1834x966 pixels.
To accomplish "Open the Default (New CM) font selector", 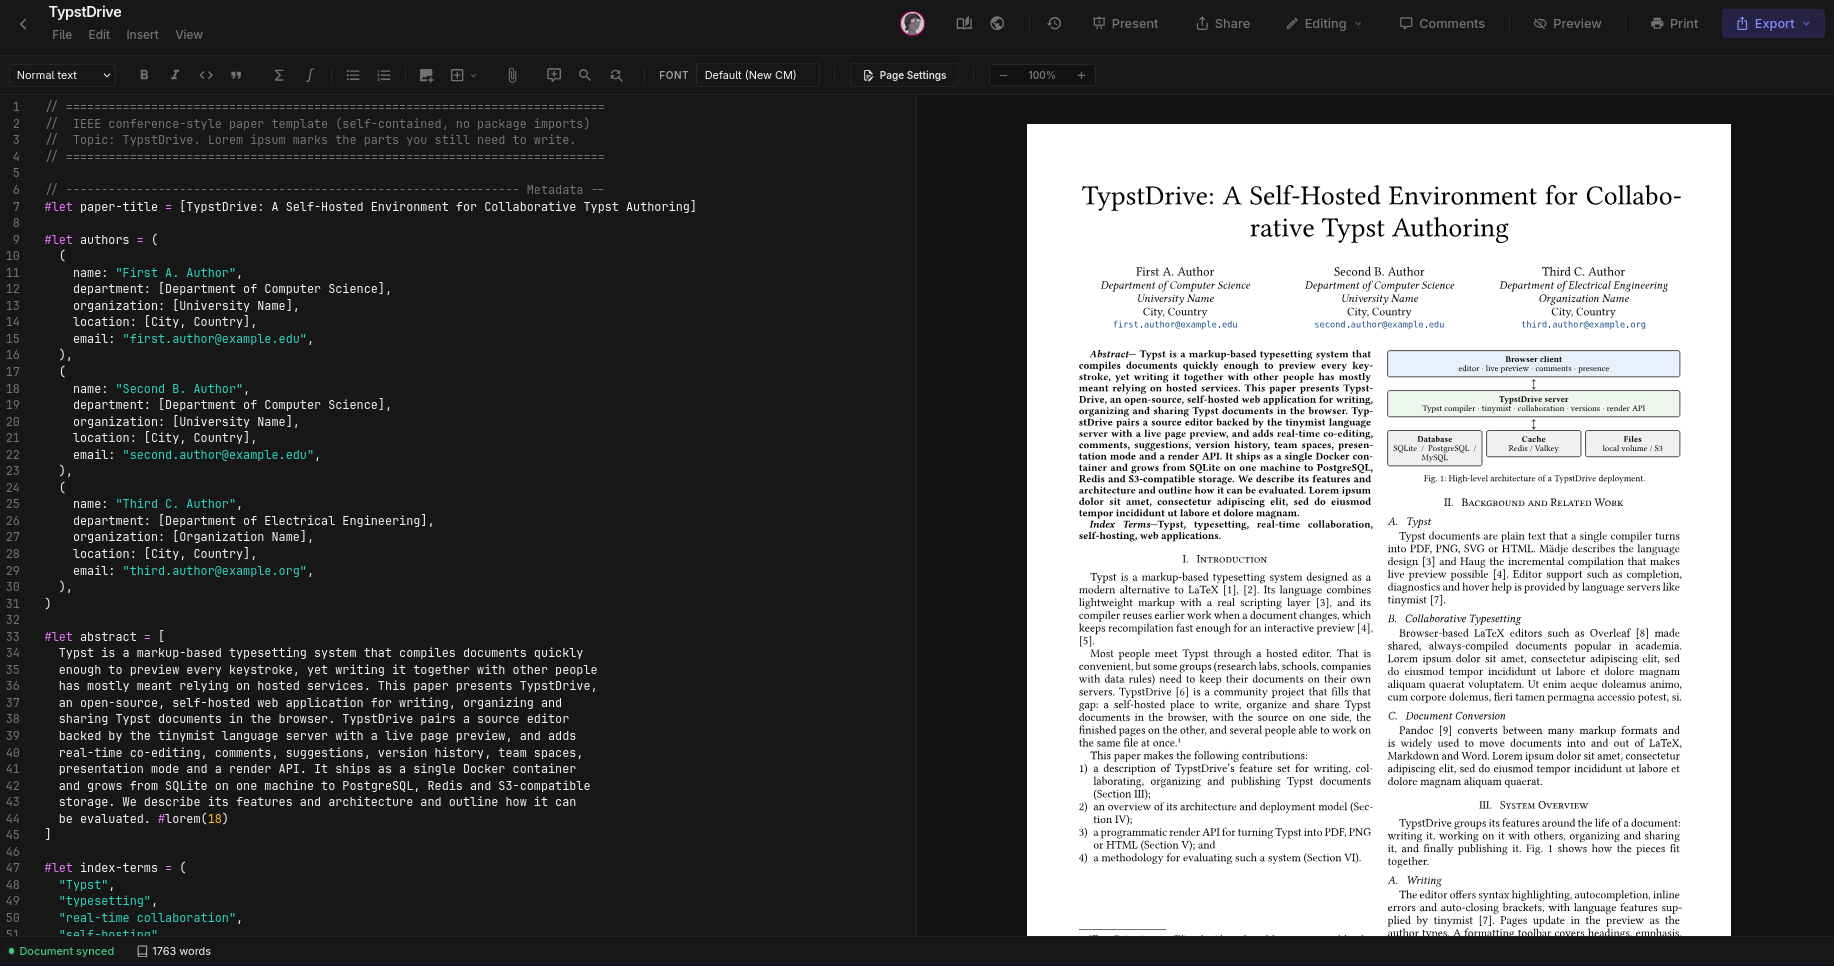I will pos(758,75).
